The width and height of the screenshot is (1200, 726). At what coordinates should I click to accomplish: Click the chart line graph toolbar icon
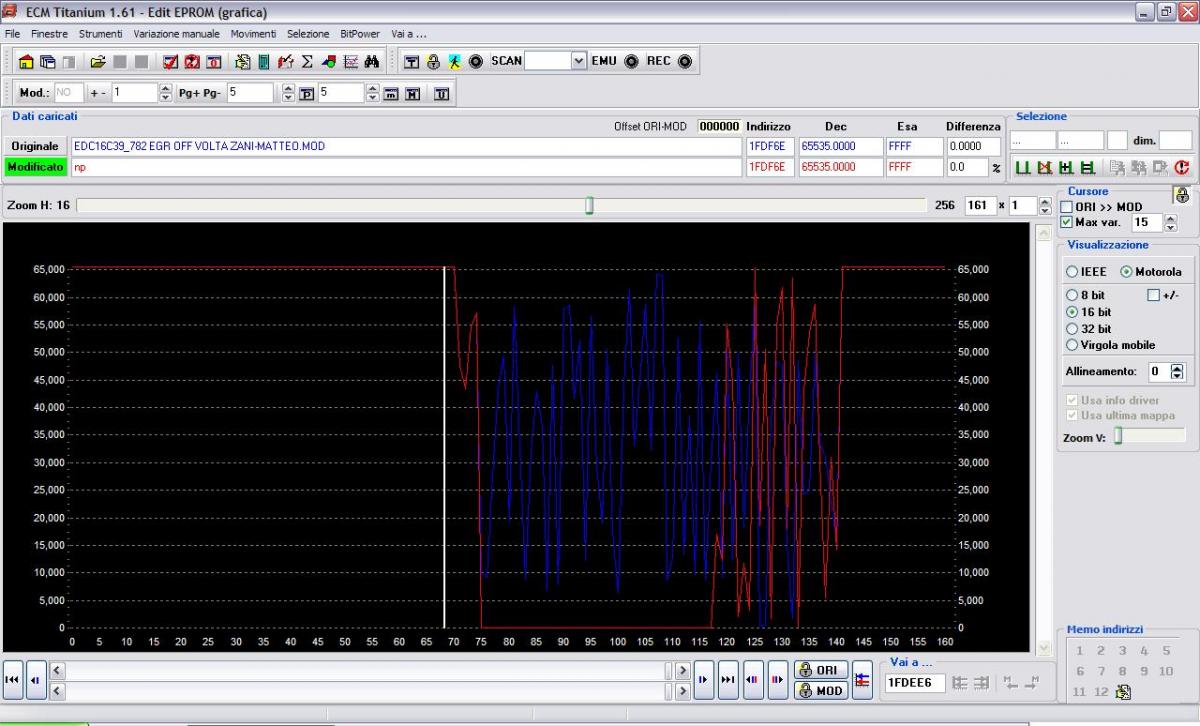[351, 61]
